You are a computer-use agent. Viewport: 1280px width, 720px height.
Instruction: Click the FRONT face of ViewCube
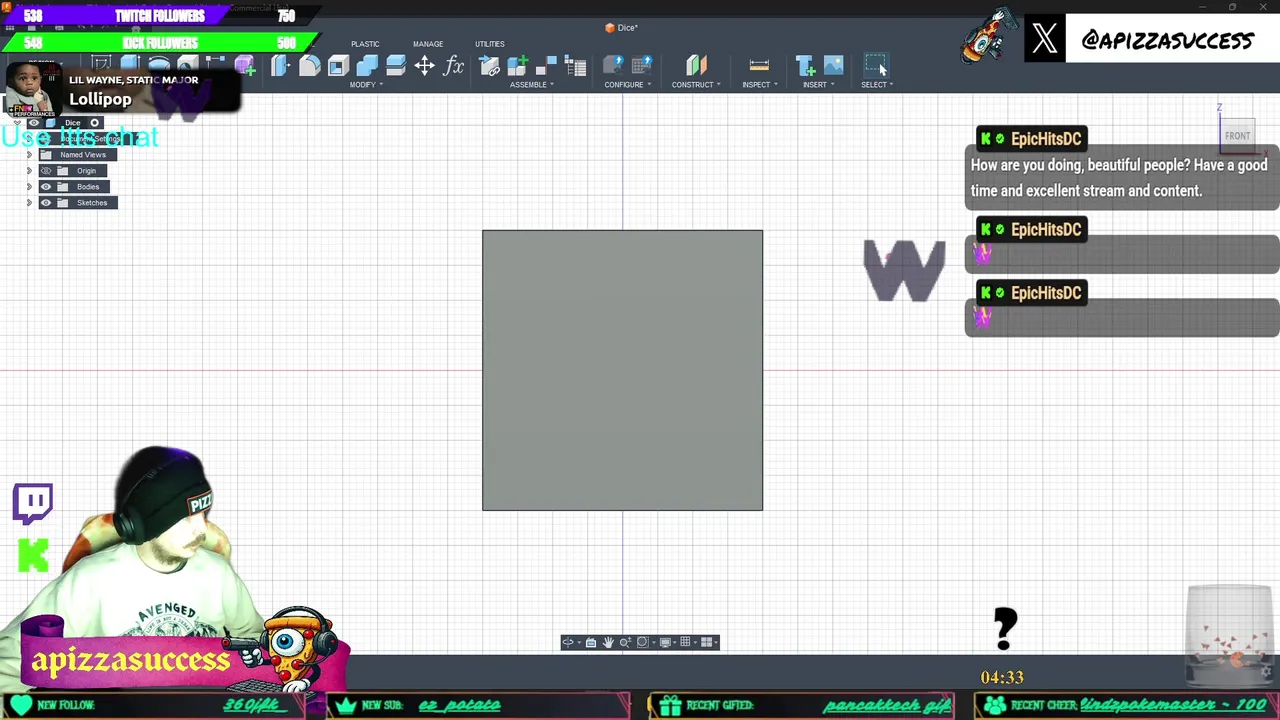1237,136
